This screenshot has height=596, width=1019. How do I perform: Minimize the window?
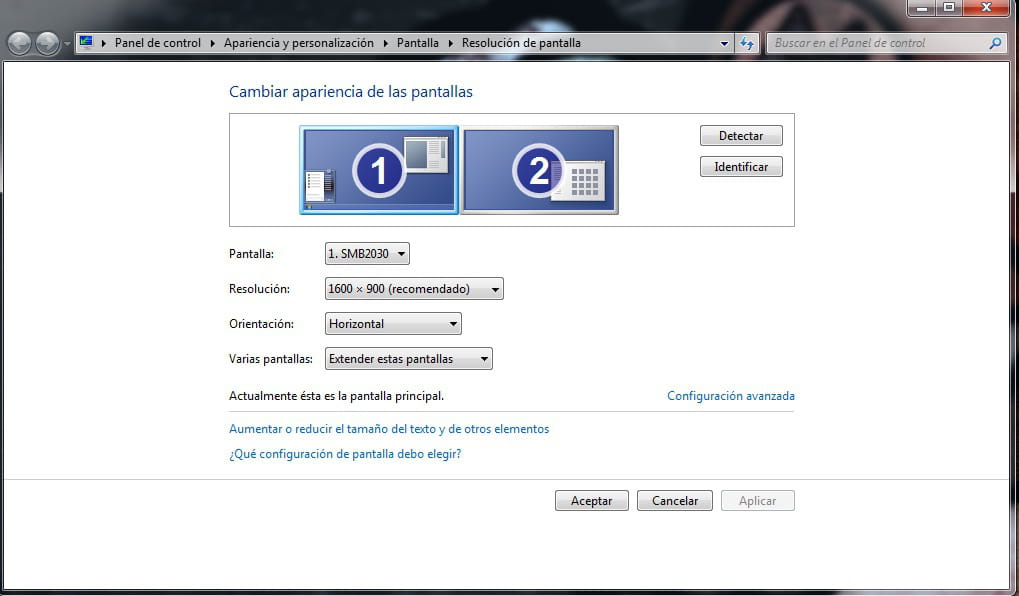[x=922, y=8]
